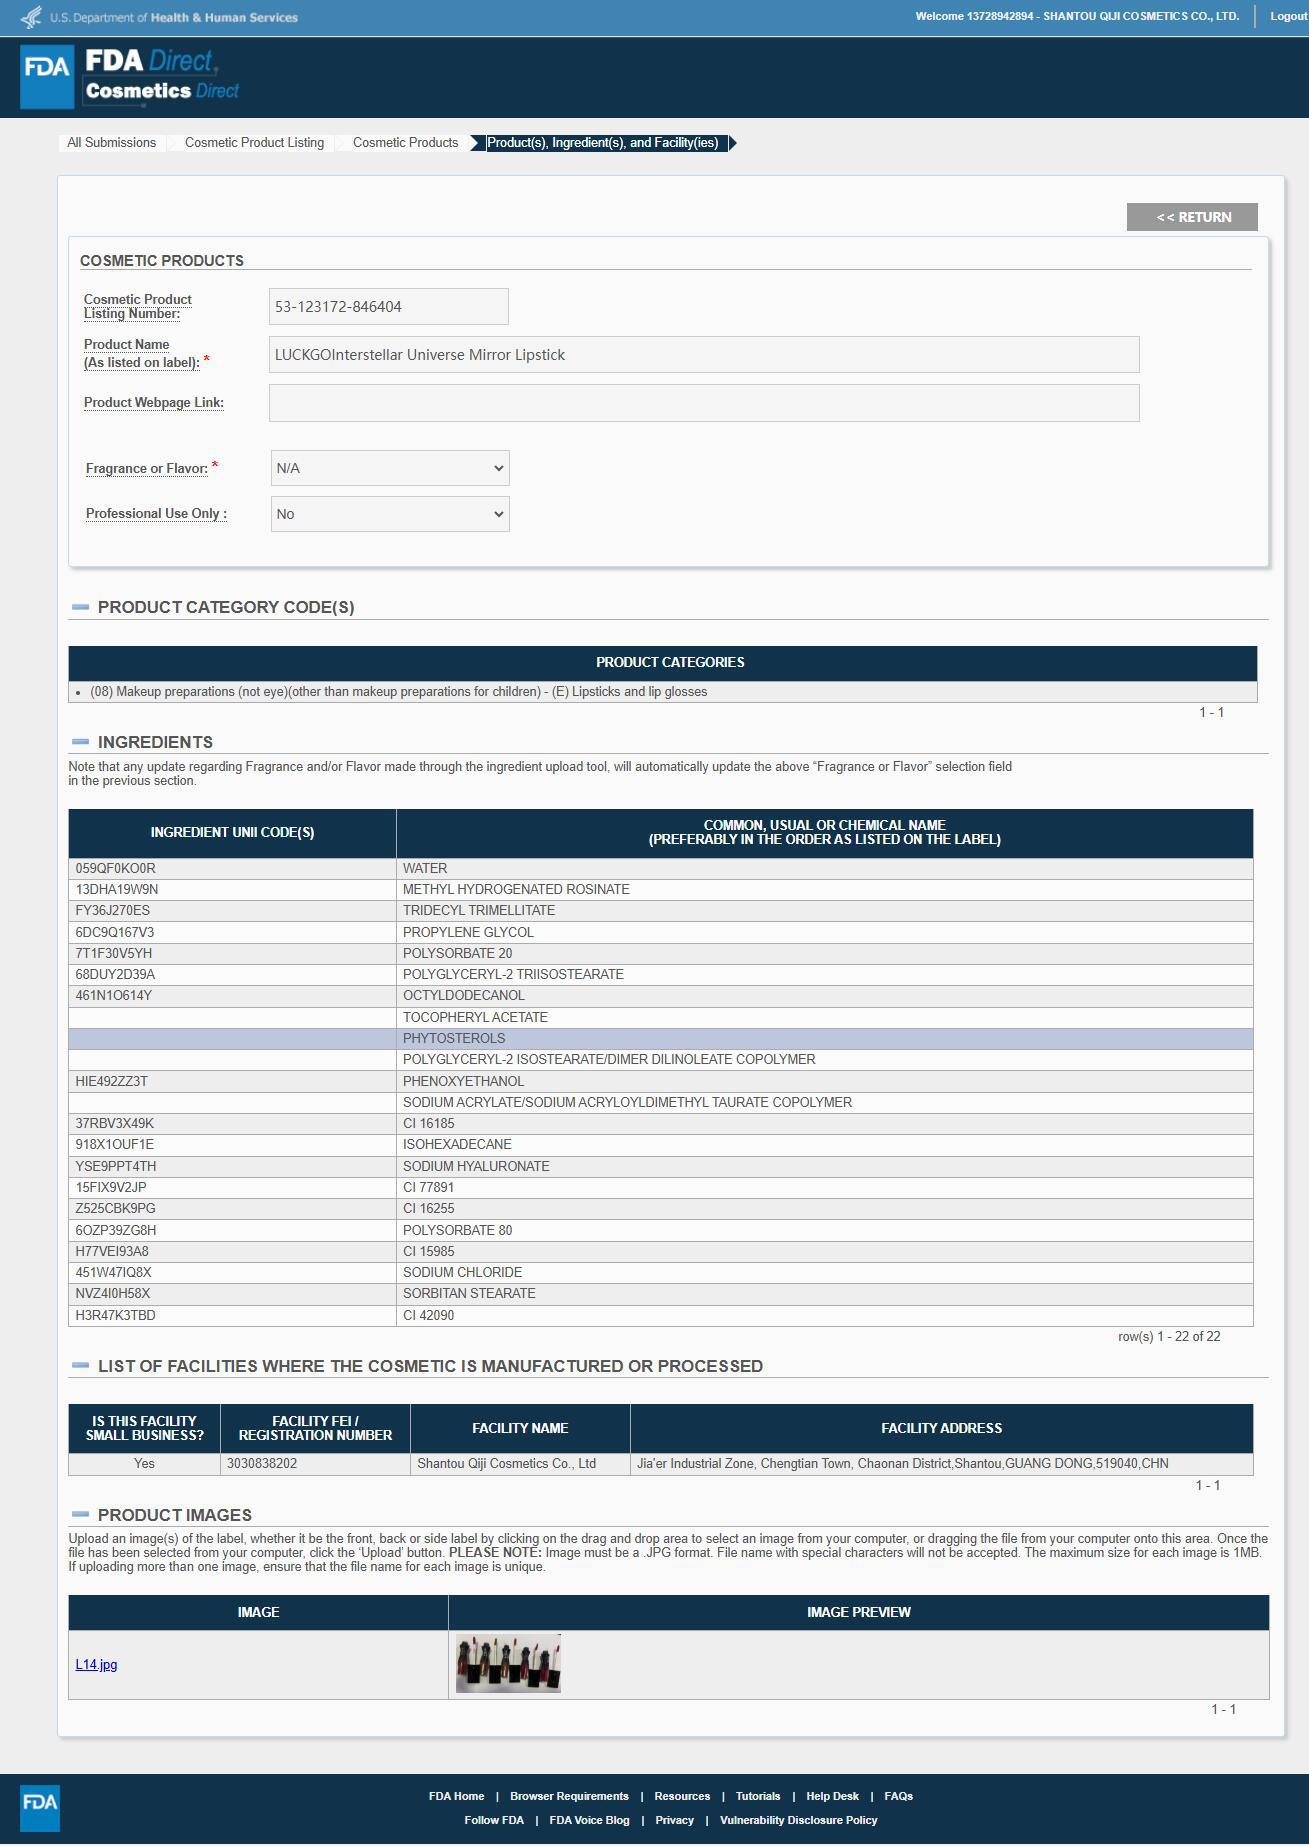This screenshot has height=1846, width=1309.
Task: Click the Facility FEI / Registration Number header
Action: pyautogui.click(x=315, y=1428)
